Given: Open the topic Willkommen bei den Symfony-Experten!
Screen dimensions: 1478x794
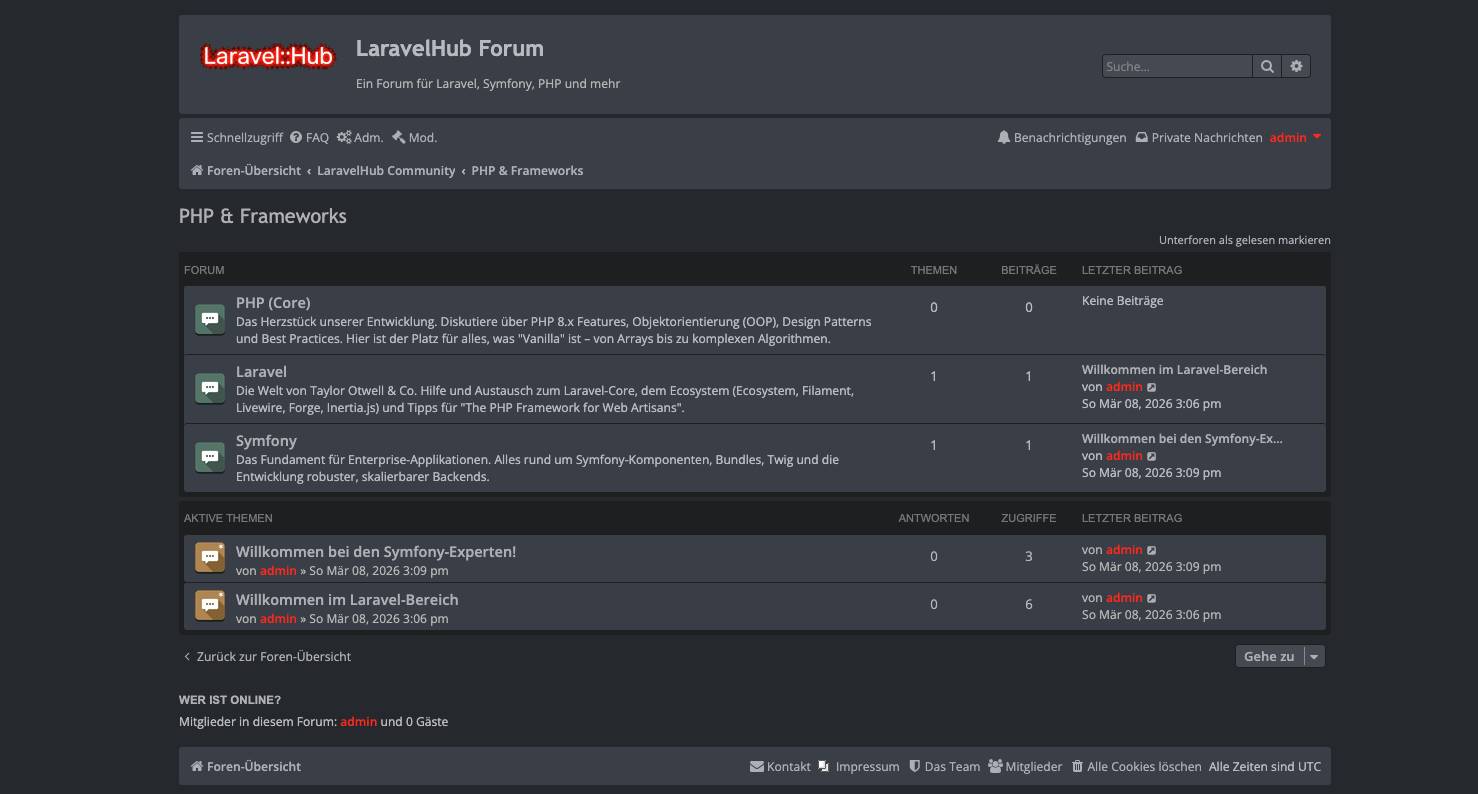Looking at the screenshot, I should pos(376,551).
